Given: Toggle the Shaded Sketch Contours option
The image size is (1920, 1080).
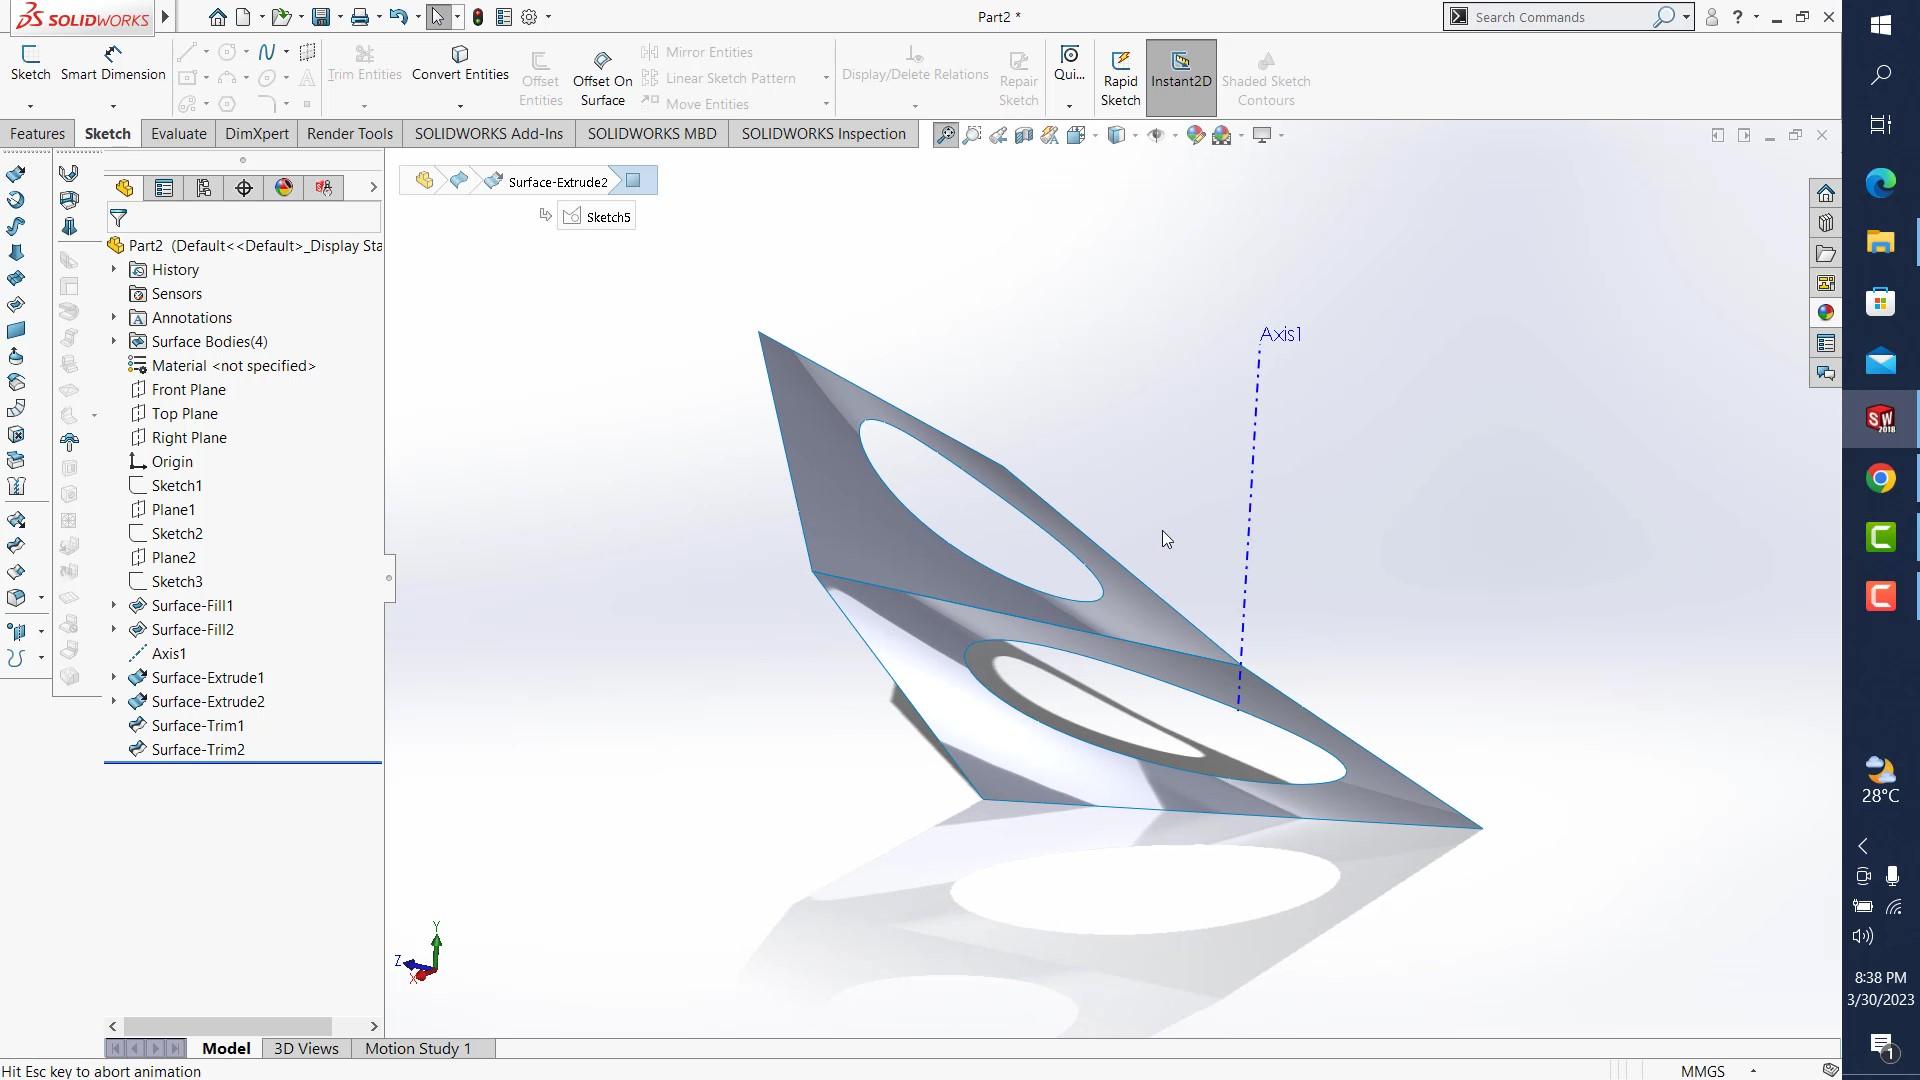Looking at the screenshot, I should click(1265, 78).
